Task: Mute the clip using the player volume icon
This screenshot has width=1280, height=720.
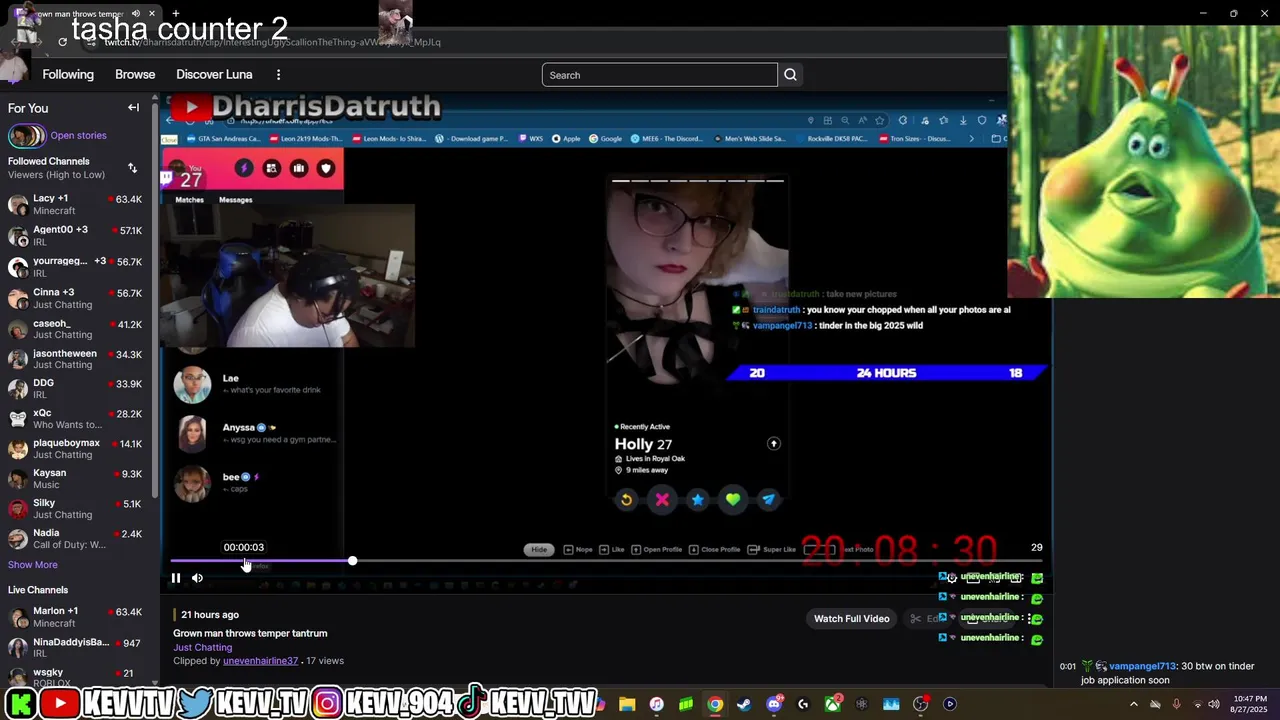Action: [x=197, y=578]
